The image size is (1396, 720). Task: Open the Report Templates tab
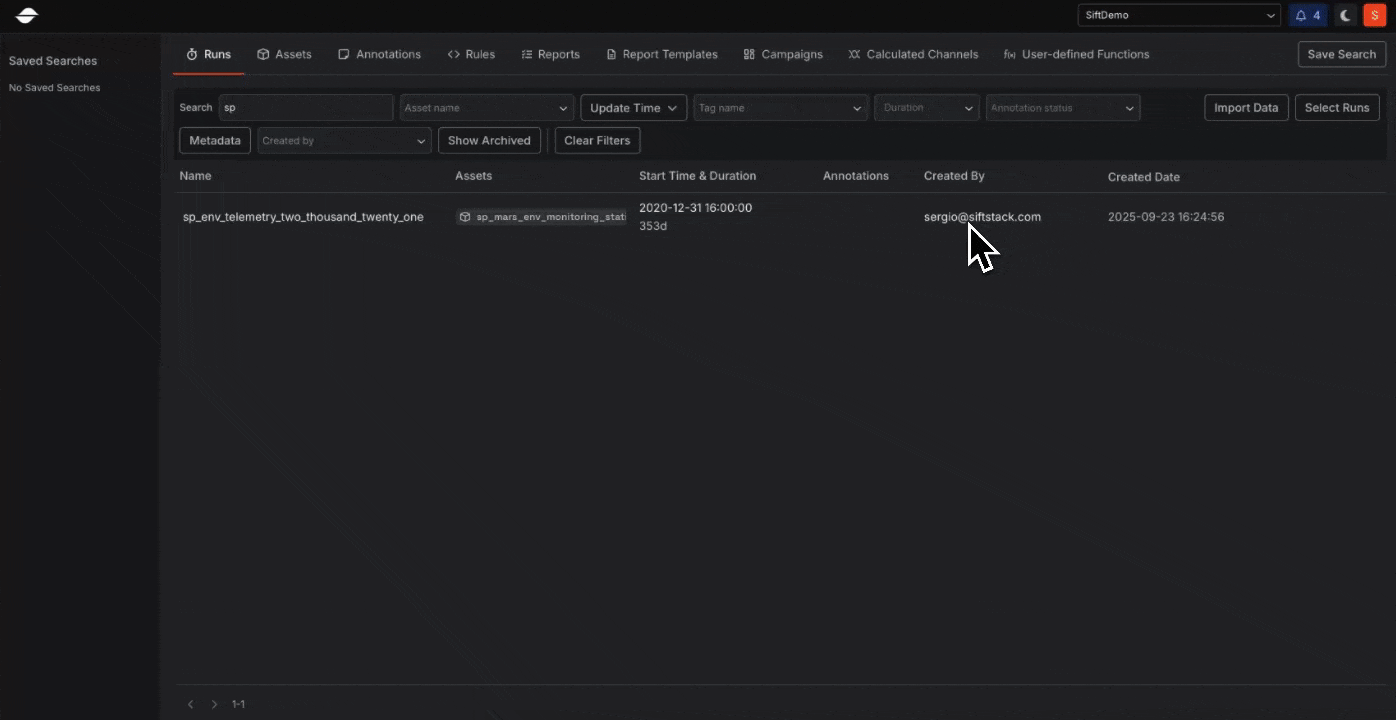click(x=662, y=54)
